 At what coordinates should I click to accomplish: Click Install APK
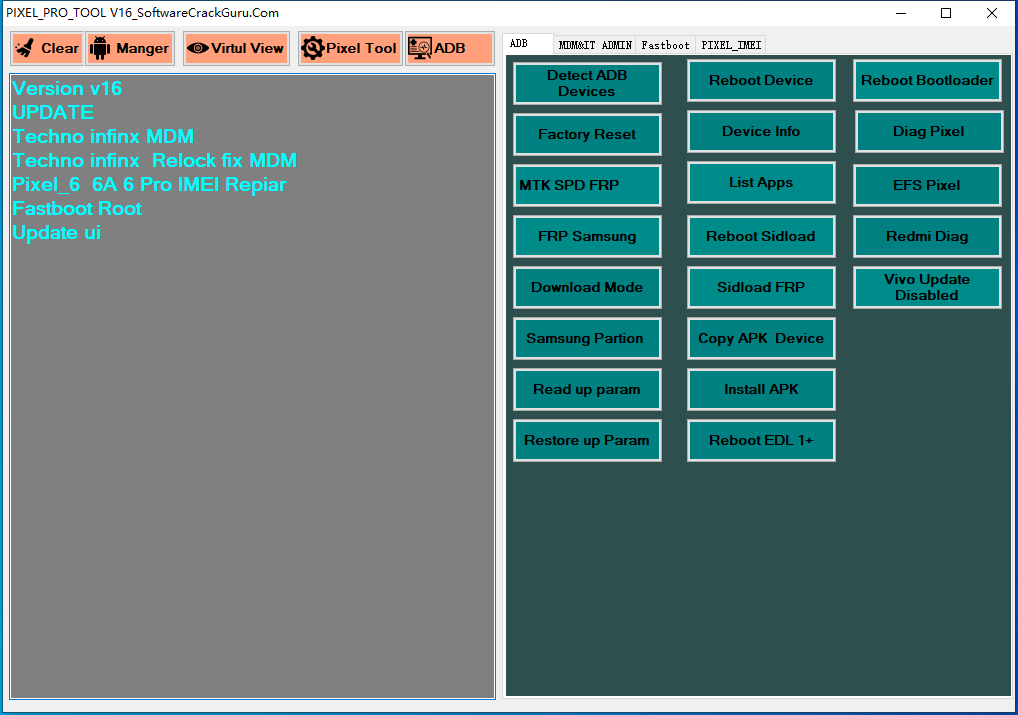[761, 390]
